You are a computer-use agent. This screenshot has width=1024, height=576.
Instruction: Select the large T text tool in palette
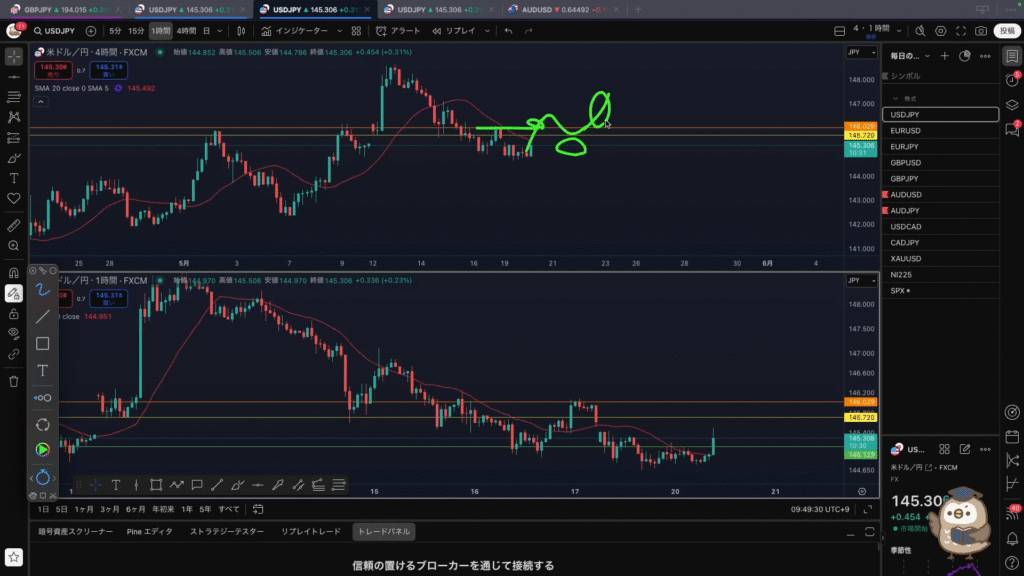(x=42, y=371)
